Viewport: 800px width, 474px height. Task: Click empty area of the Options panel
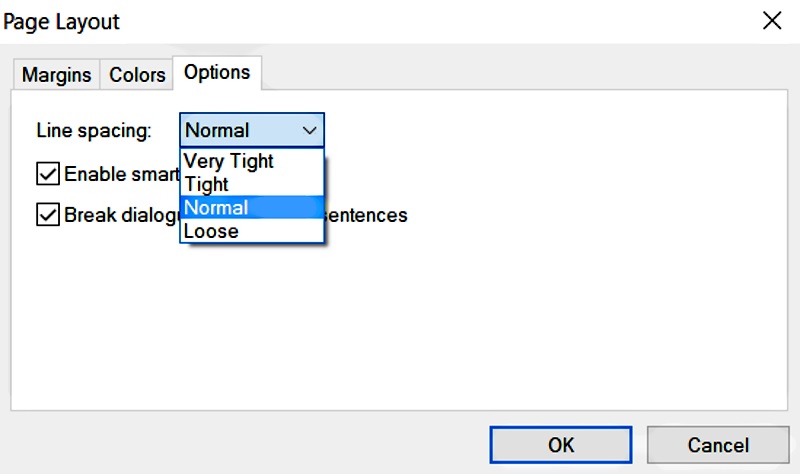tap(500, 320)
